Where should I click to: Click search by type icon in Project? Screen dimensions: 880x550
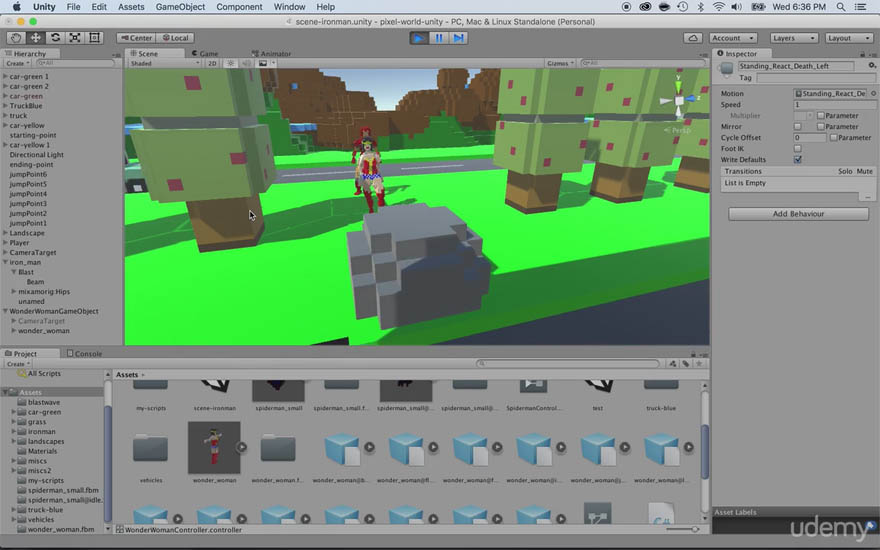pyautogui.click(x=672, y=364)
